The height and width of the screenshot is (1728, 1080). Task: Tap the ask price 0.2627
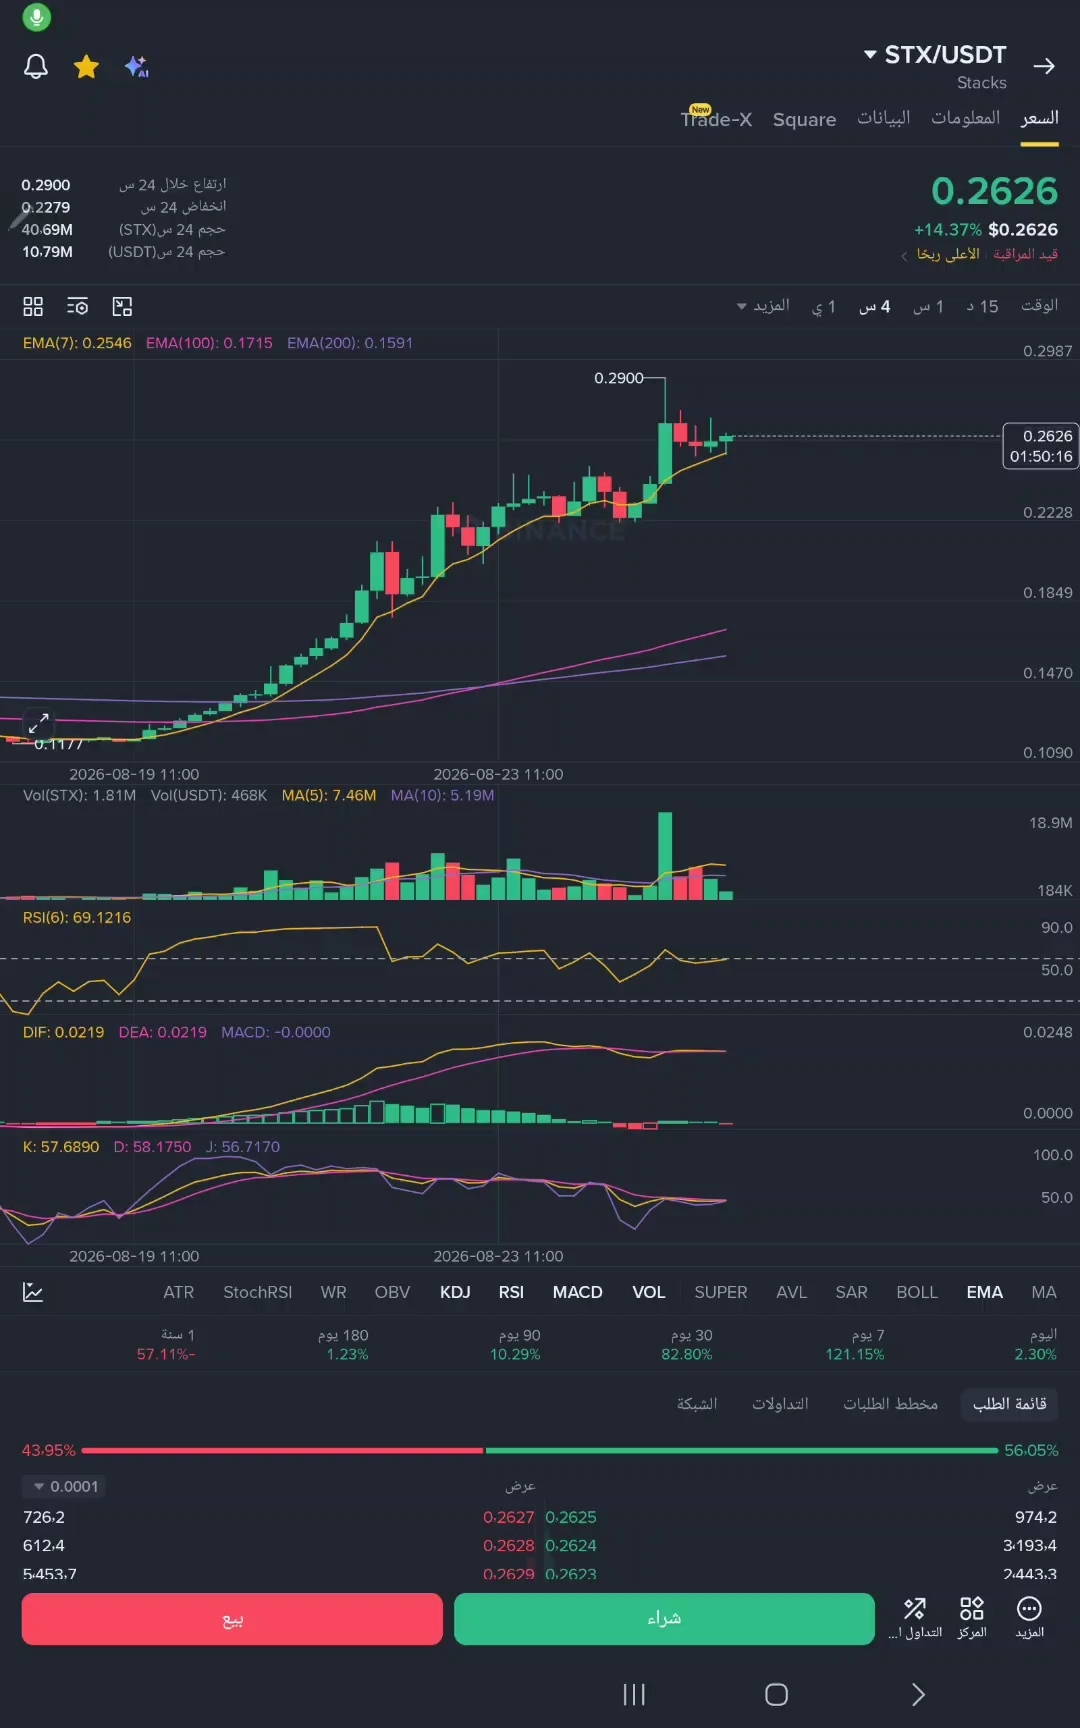[x=508, y=1517]
